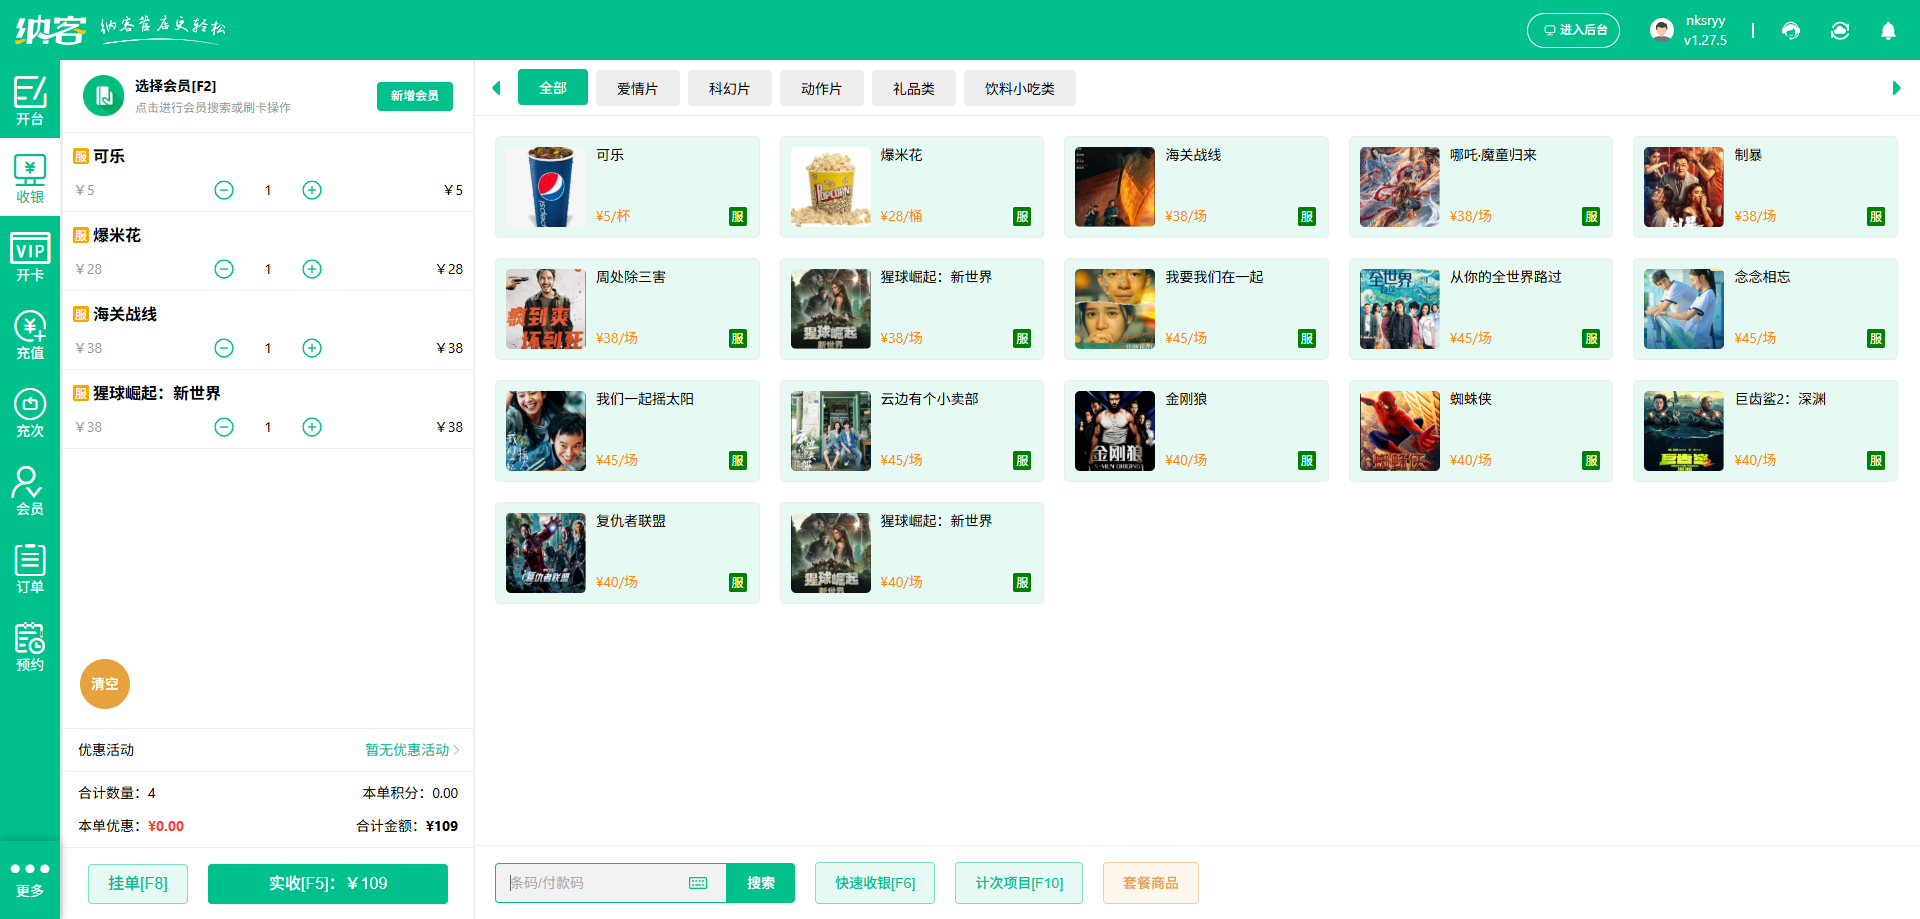
Task: Decrease 爆米花 quantity with minus button
Action: (224, 269)
